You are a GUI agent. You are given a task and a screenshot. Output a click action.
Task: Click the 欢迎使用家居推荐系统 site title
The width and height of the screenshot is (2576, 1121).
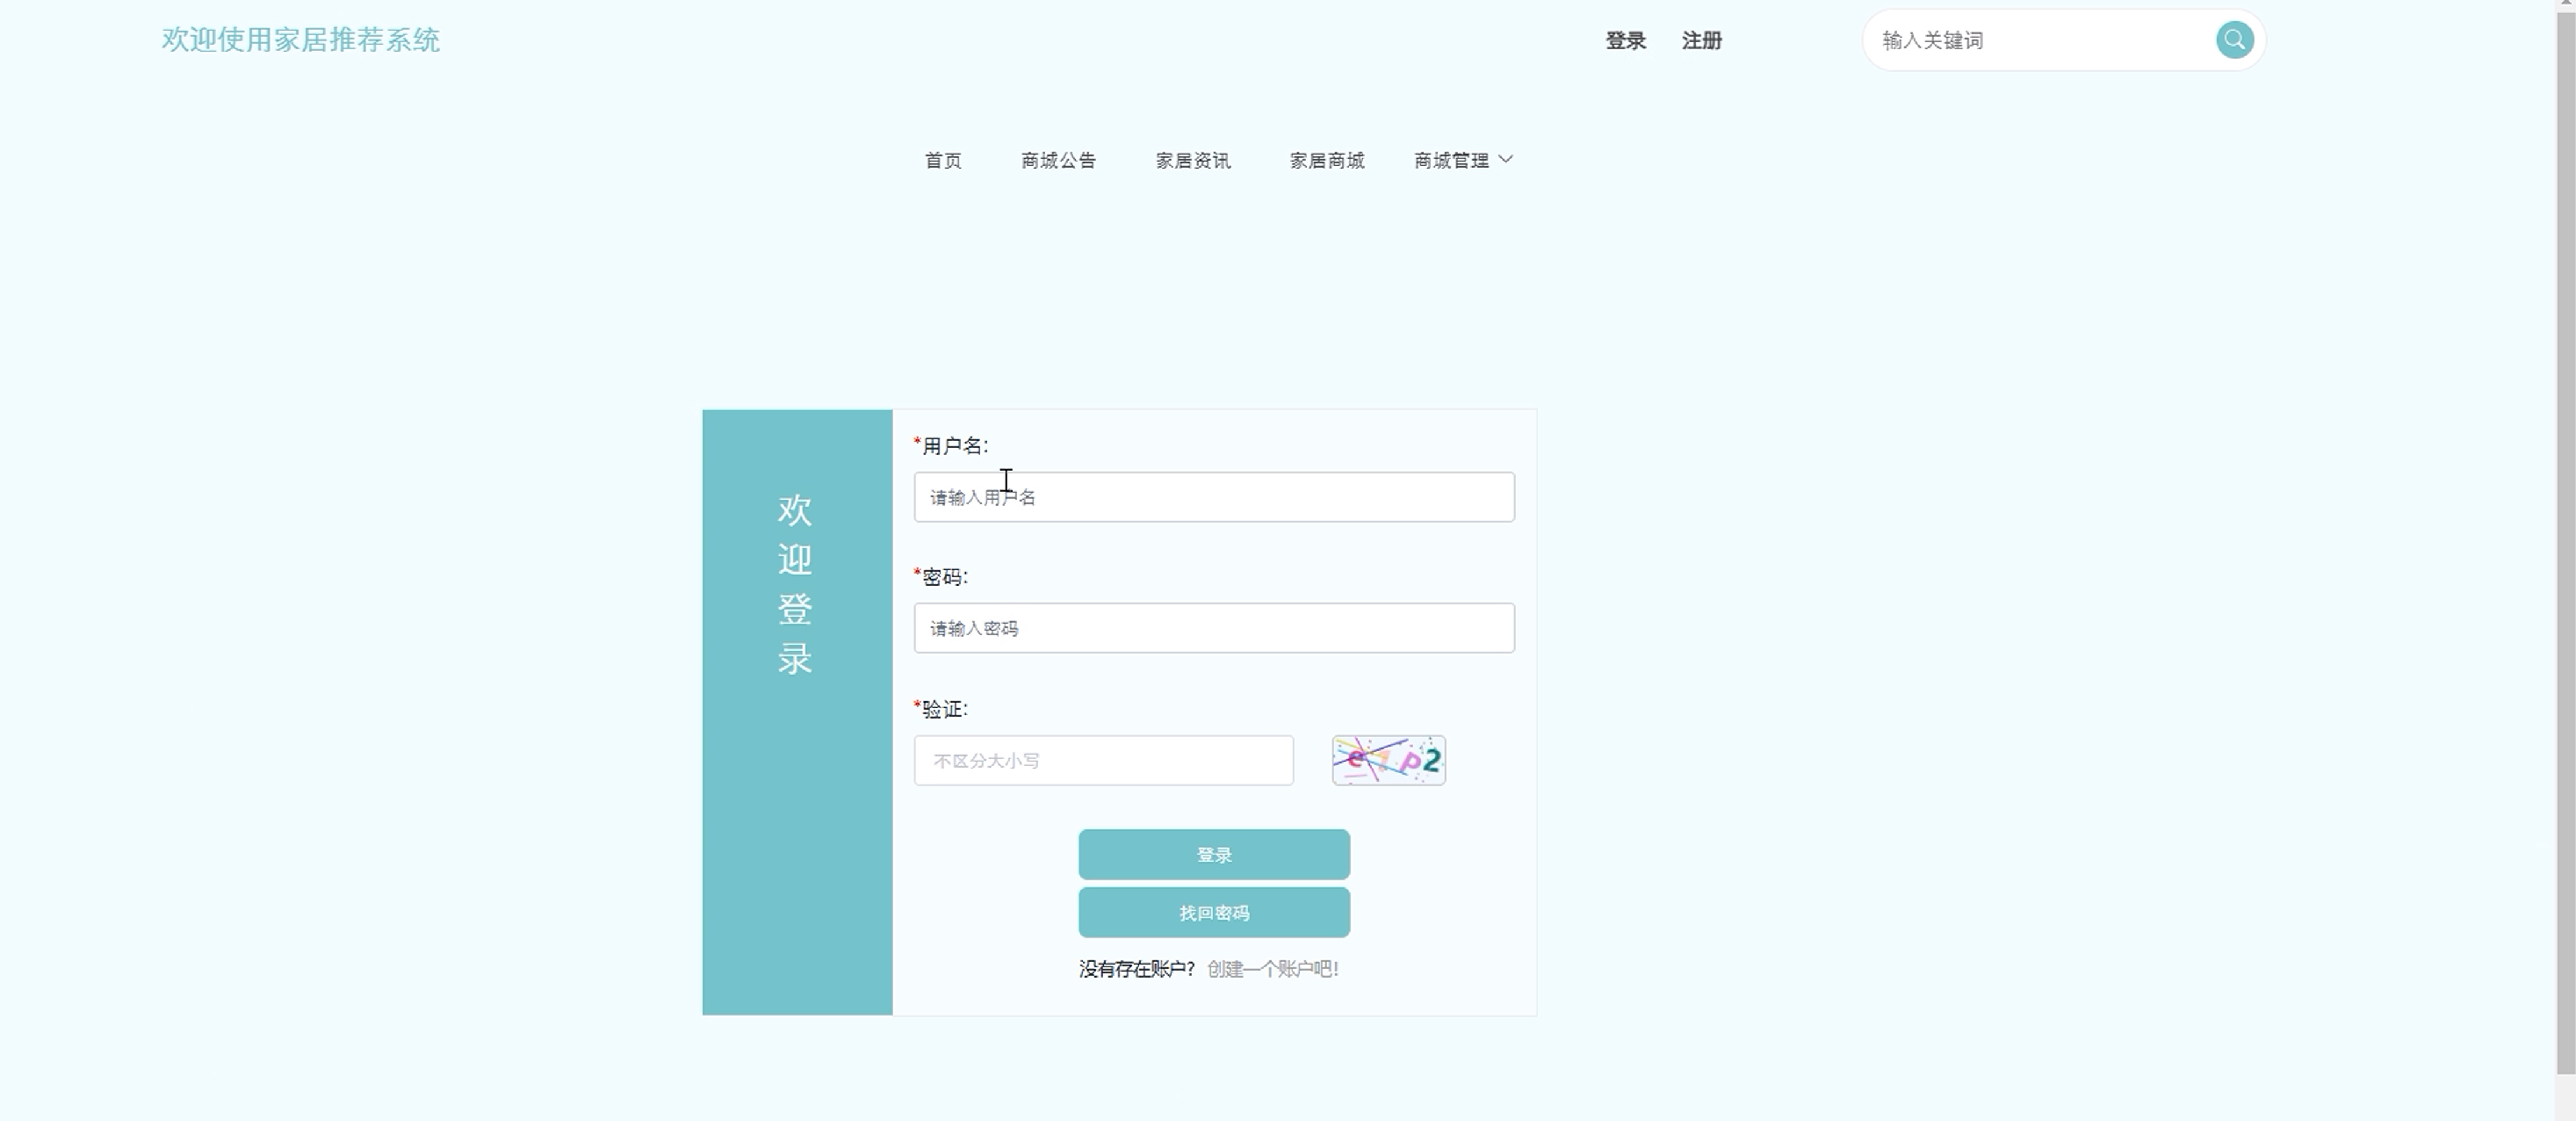point(300,40)
